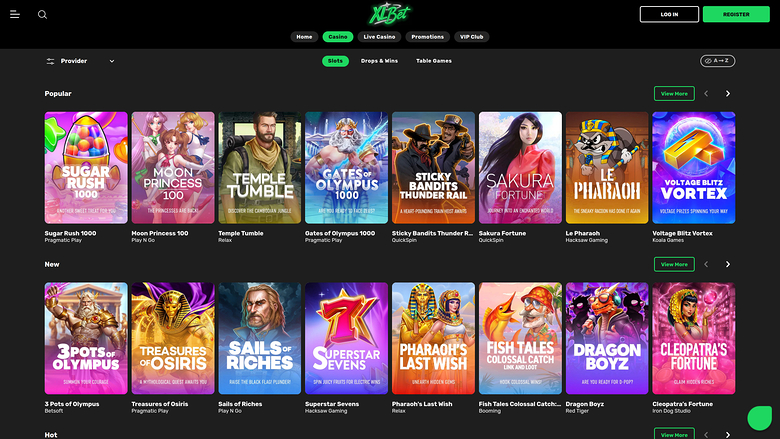This screenshot has height=439, width=780.
Task: Open Sails of Riches thumbnail
Action: tap(260, 339)
